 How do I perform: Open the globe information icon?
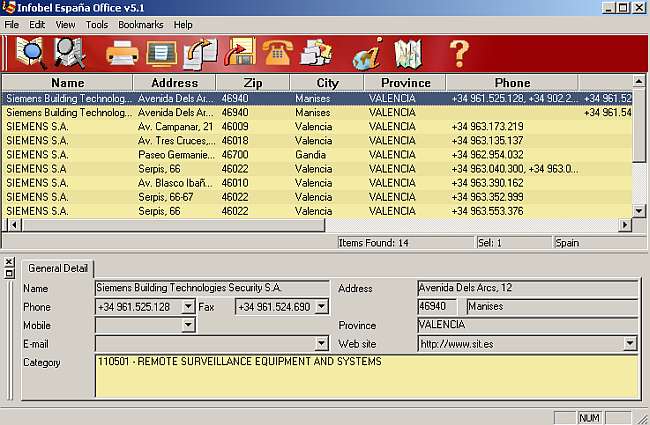click(x=367, y=53)
